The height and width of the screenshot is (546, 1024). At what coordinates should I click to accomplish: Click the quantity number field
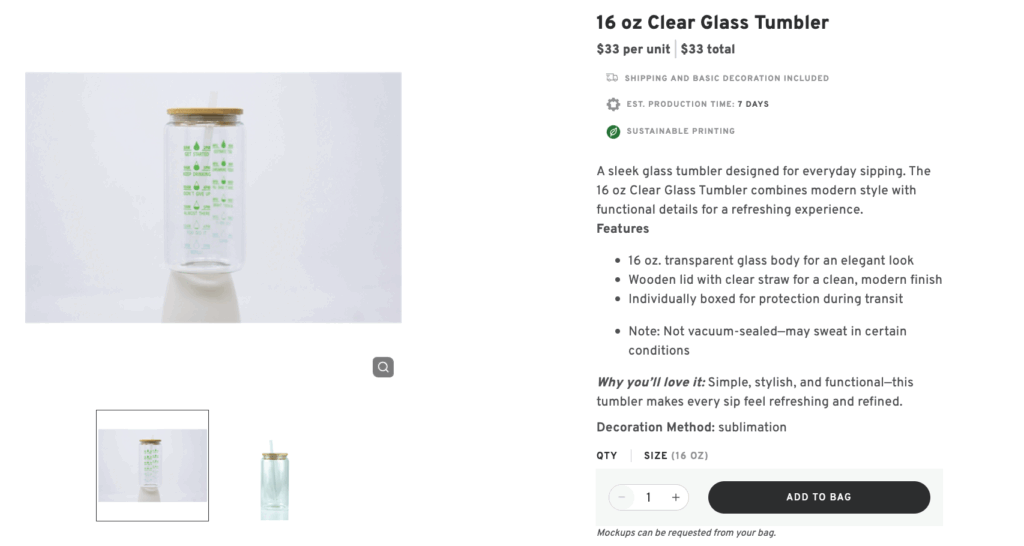(x=648, y=497)
